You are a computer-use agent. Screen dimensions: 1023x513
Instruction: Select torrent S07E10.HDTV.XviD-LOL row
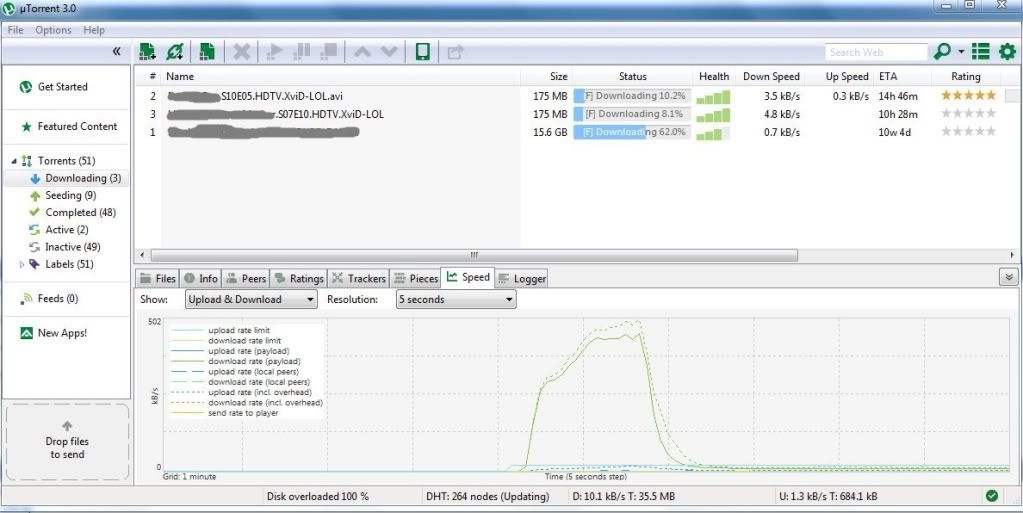tap(577, 114)
